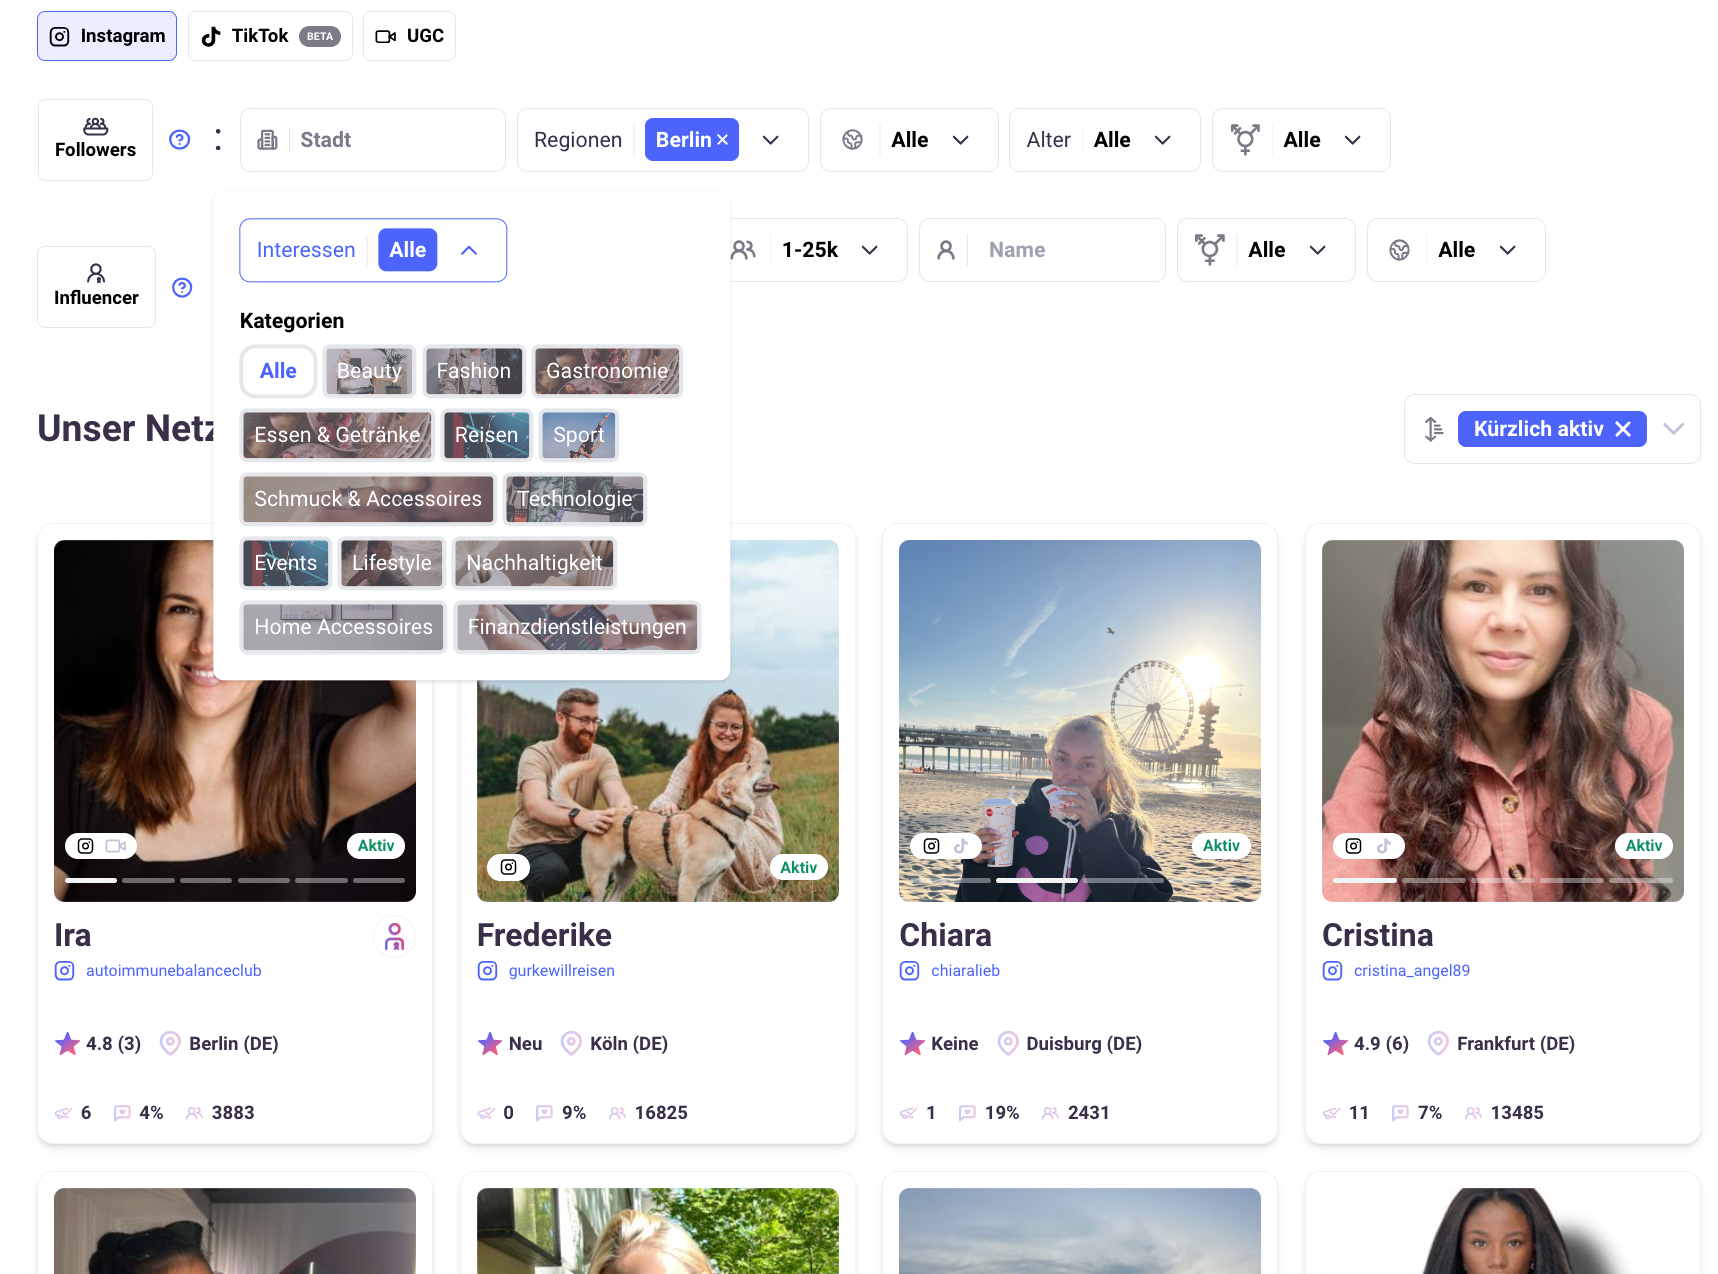Select the Followers filter tab
Screen dimensions: 1718x1274
pyautogui.click(x=95, y=140)
